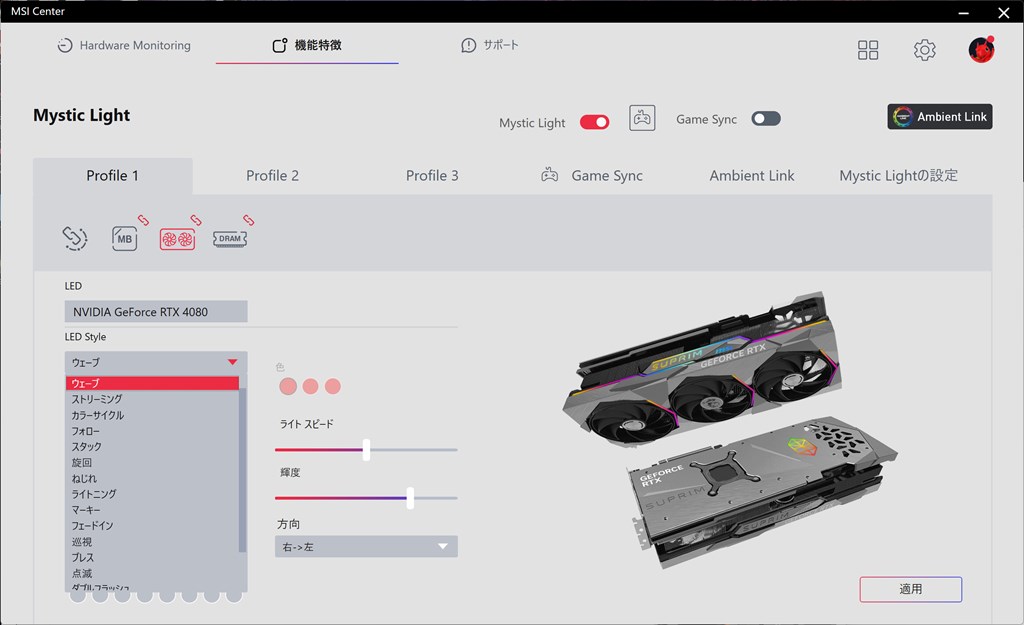Collapse the LED Style dropdown arrow

232,362
